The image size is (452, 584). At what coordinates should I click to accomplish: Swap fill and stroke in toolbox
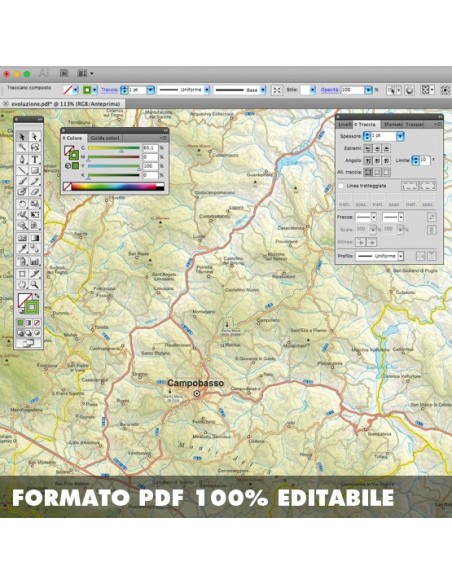coord(37,296)
